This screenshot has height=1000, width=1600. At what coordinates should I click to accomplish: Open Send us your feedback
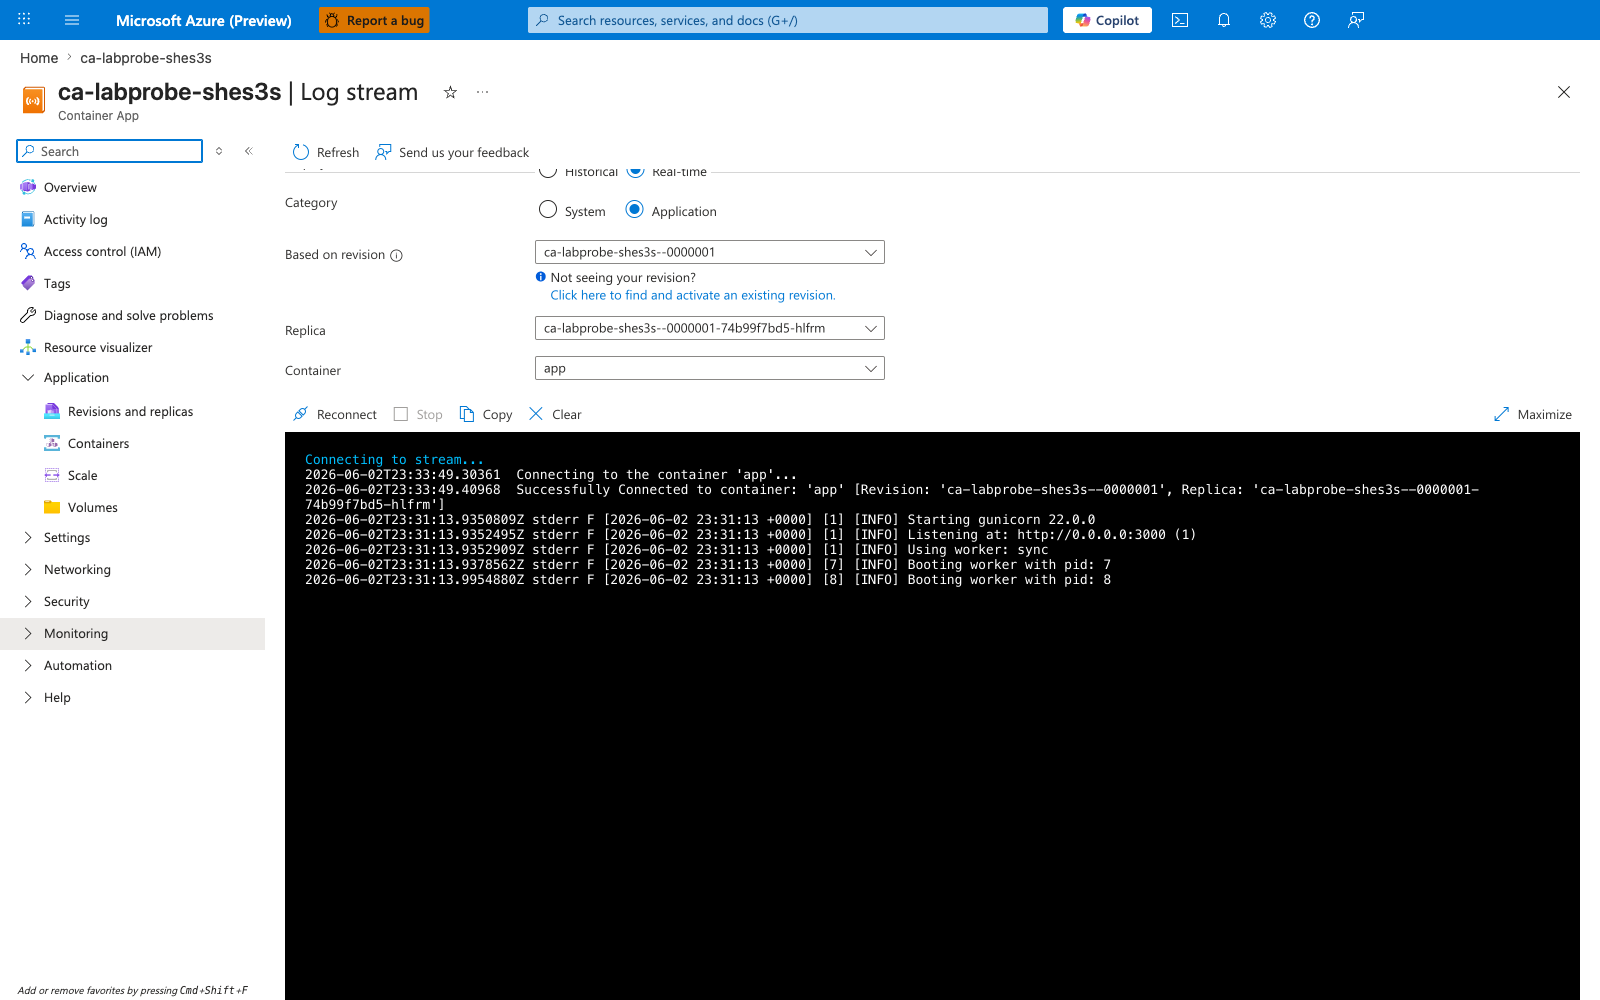[x=452, y=152]
